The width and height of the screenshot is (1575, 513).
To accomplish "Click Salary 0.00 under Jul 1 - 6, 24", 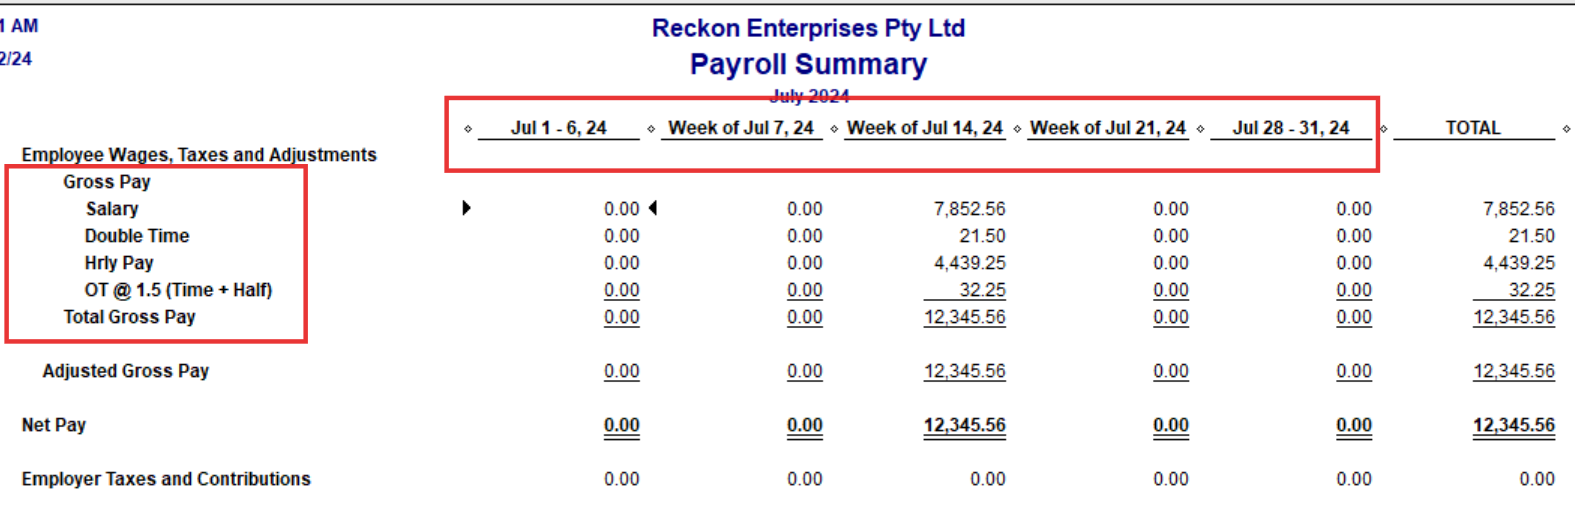I will pos(622,209).
